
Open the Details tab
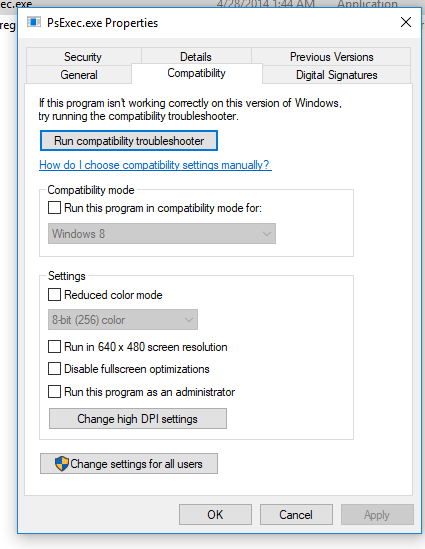196,56
